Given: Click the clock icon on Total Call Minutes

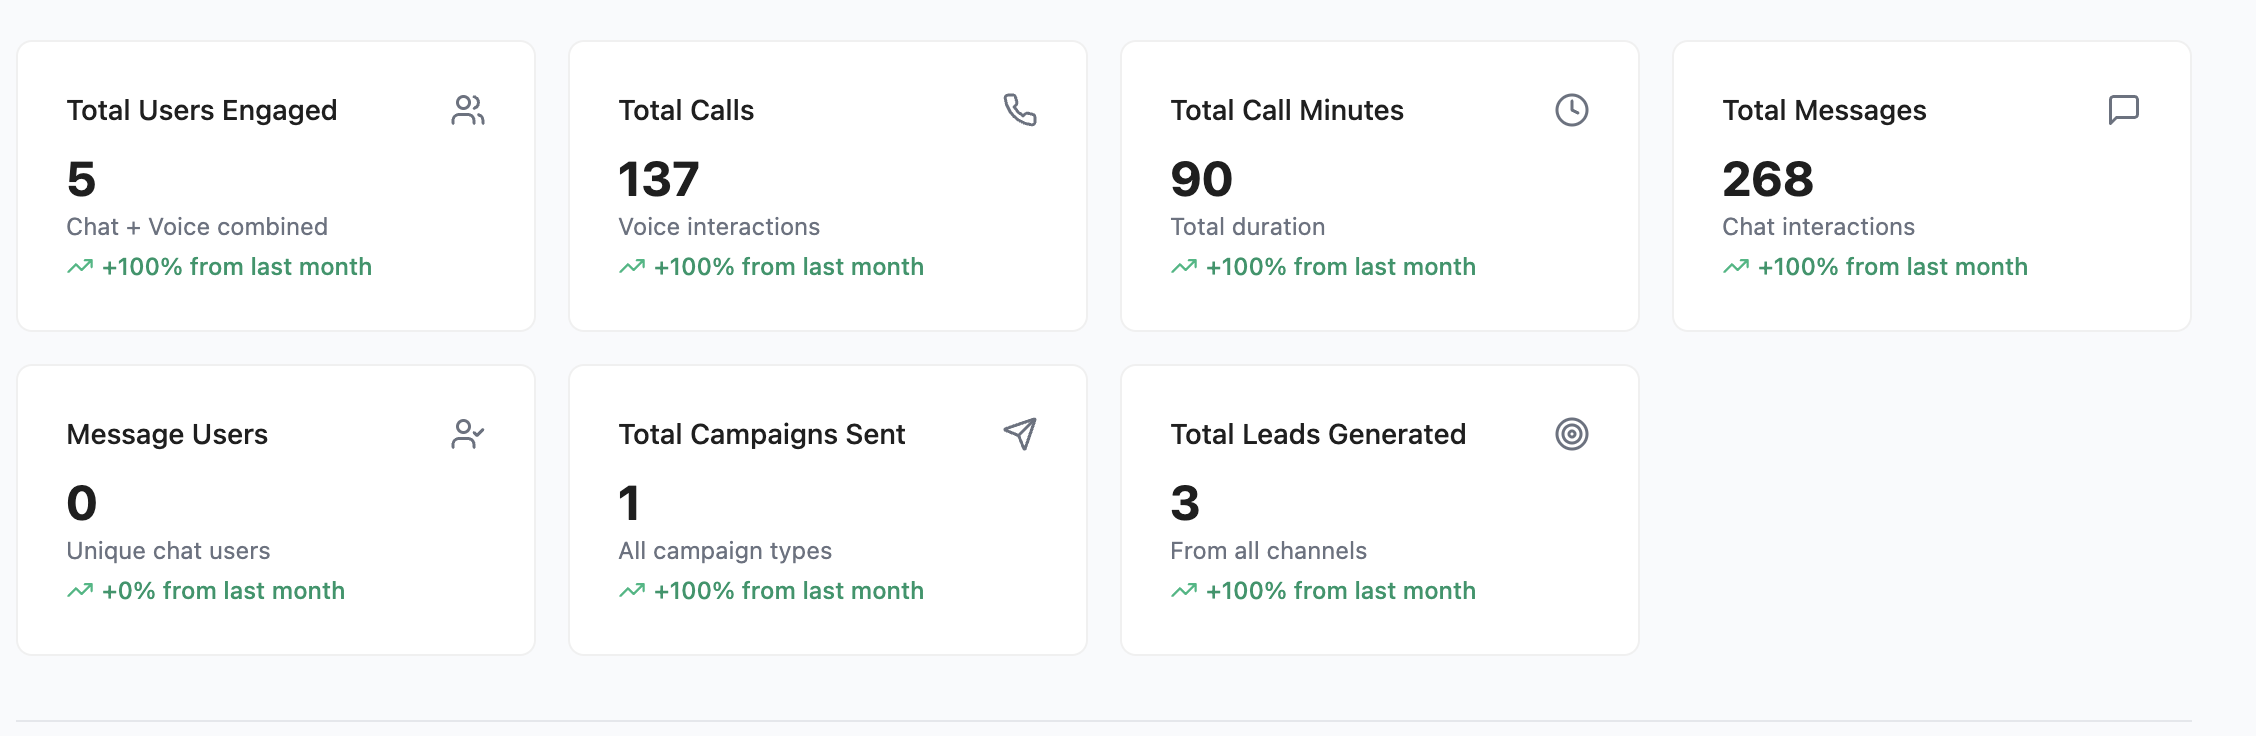Looking at the screenshot, I should (1572, 110).
